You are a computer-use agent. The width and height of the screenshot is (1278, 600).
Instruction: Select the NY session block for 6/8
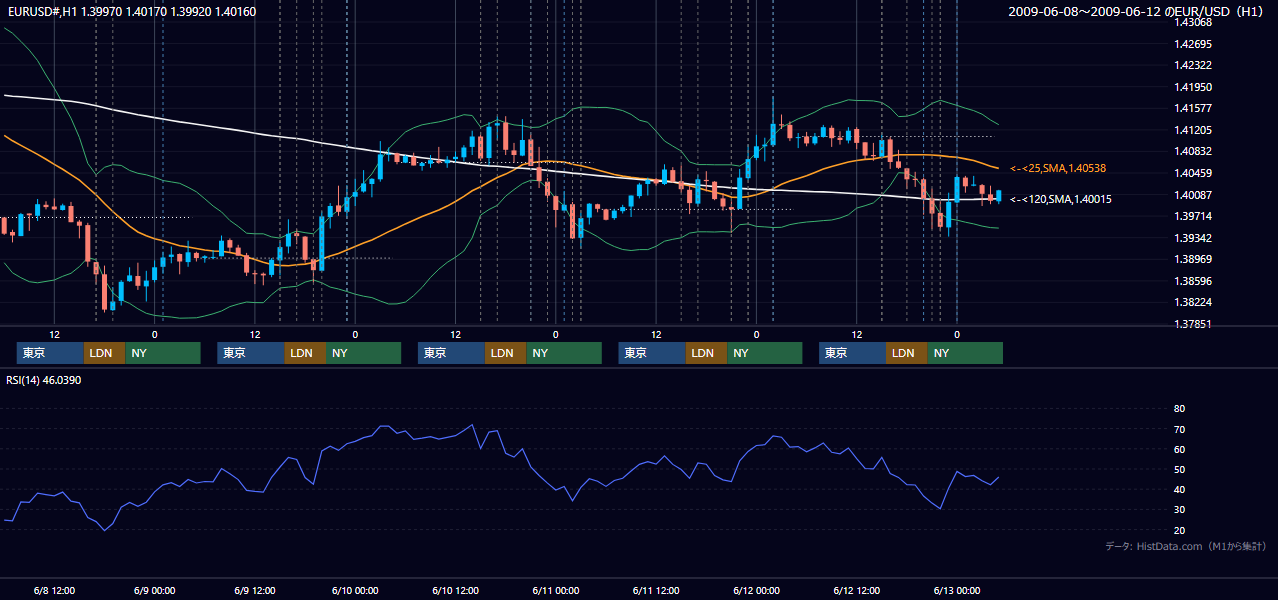pos(163,353)
